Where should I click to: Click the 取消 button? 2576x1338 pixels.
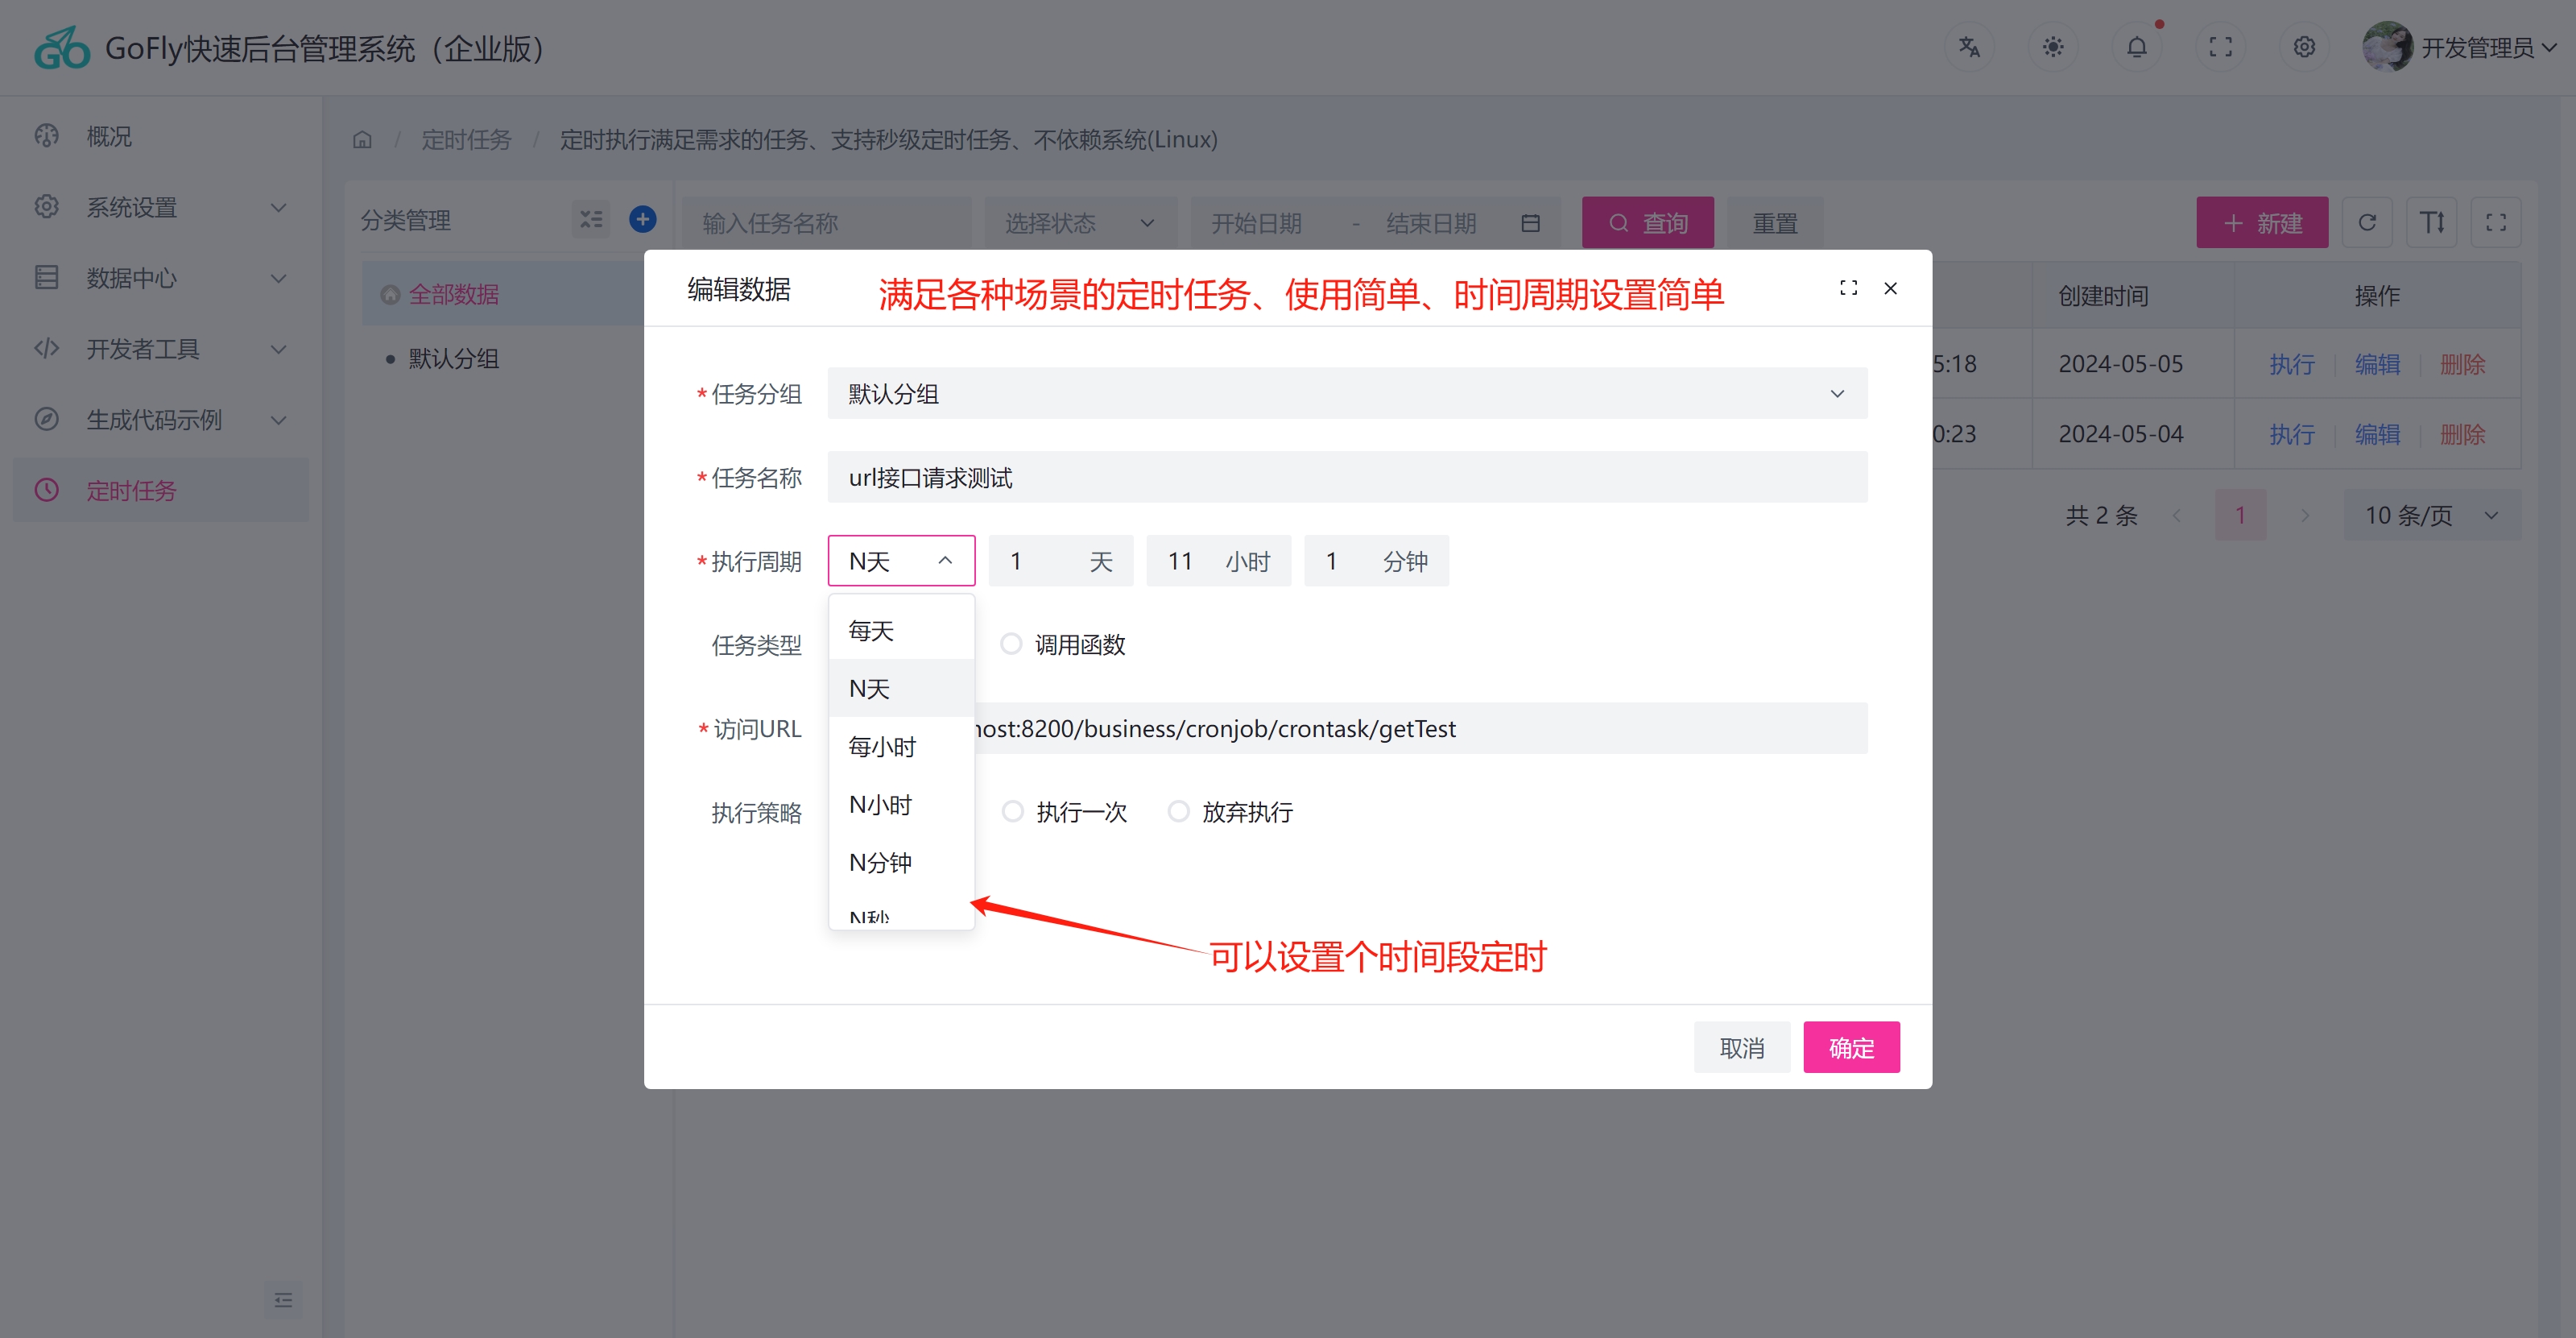1741,1047
